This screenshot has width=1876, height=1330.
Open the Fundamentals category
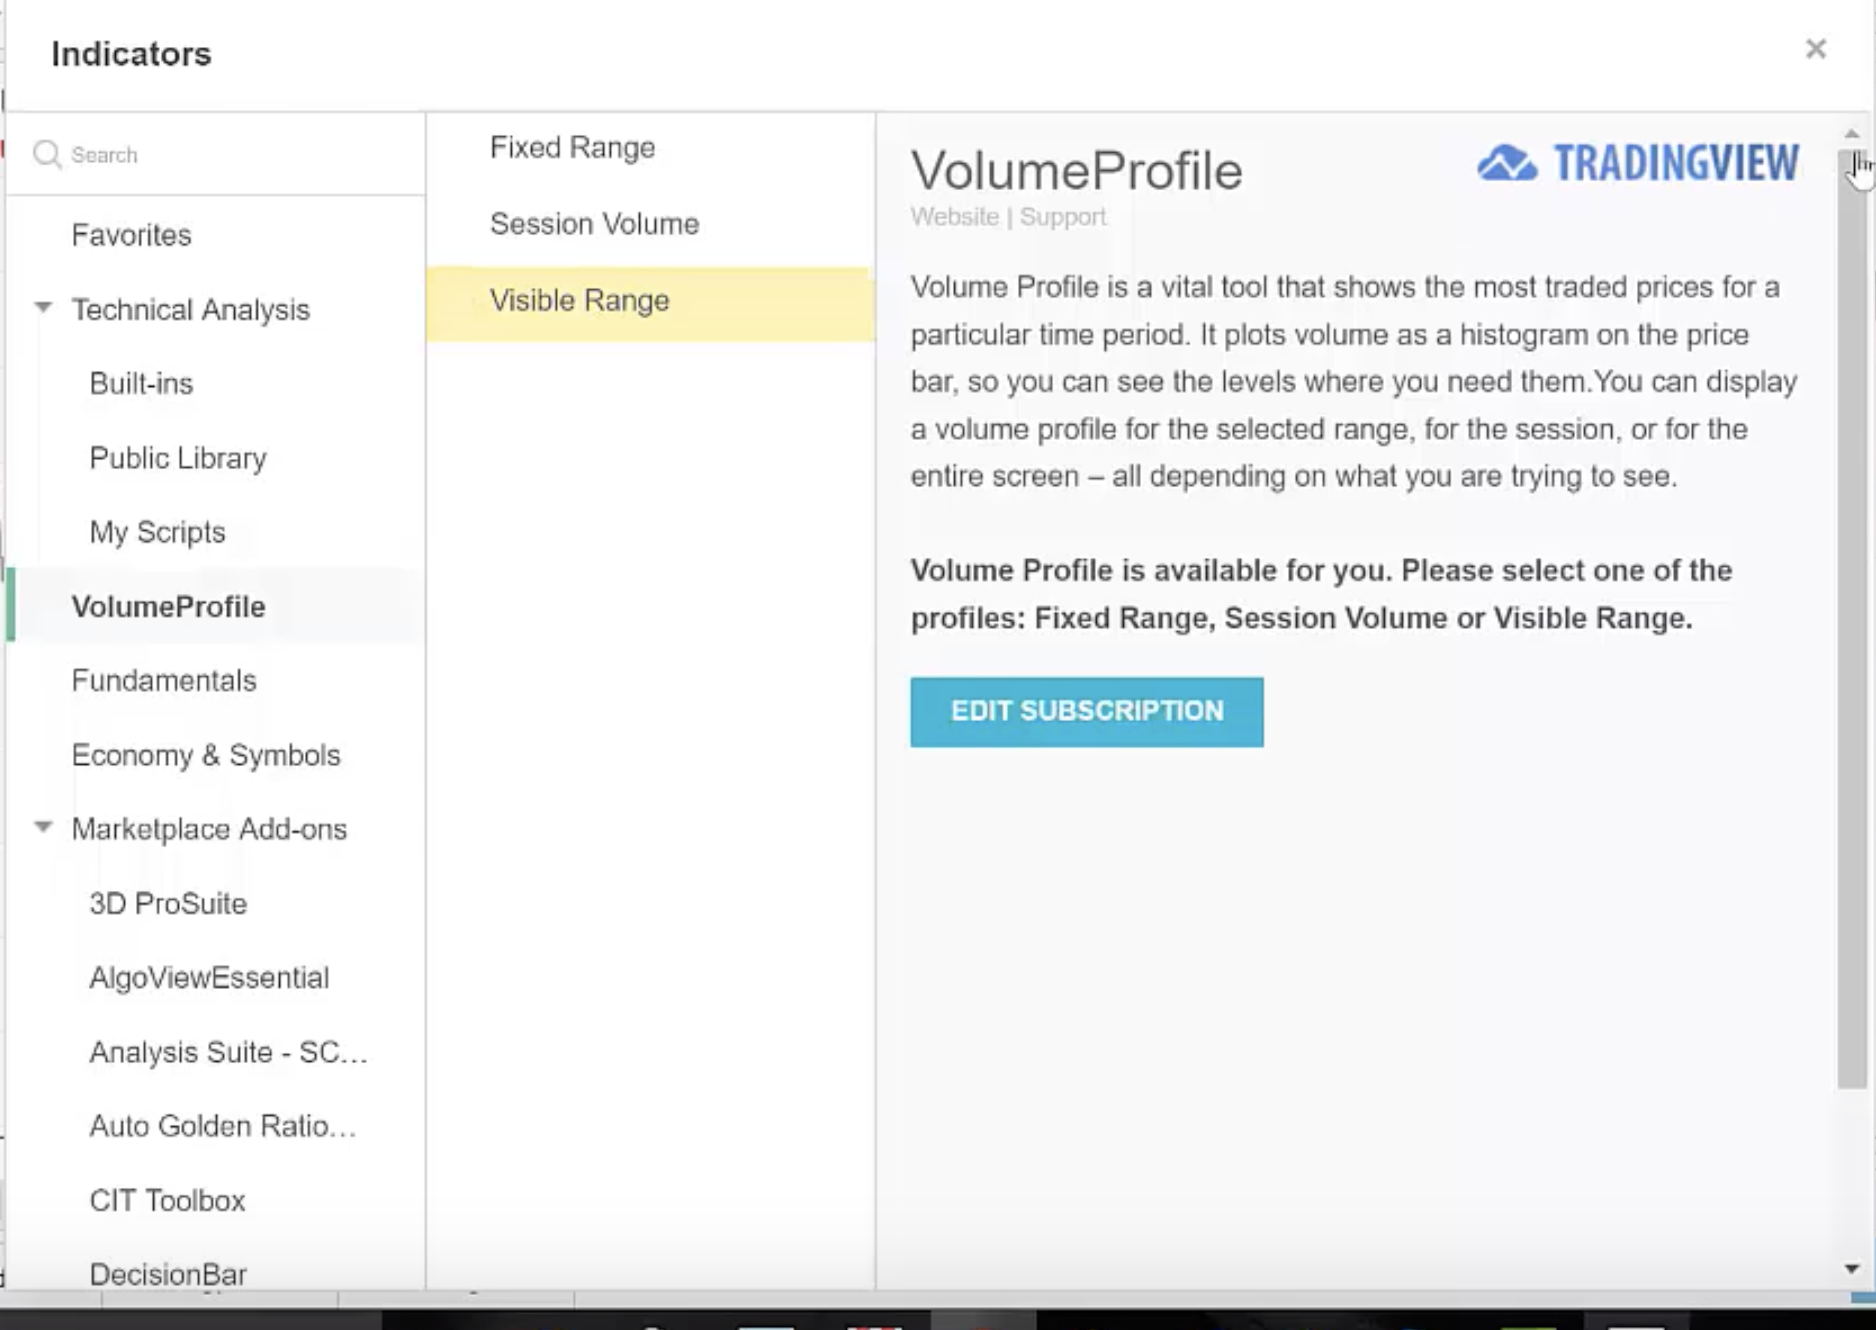(x=164, y=681)
